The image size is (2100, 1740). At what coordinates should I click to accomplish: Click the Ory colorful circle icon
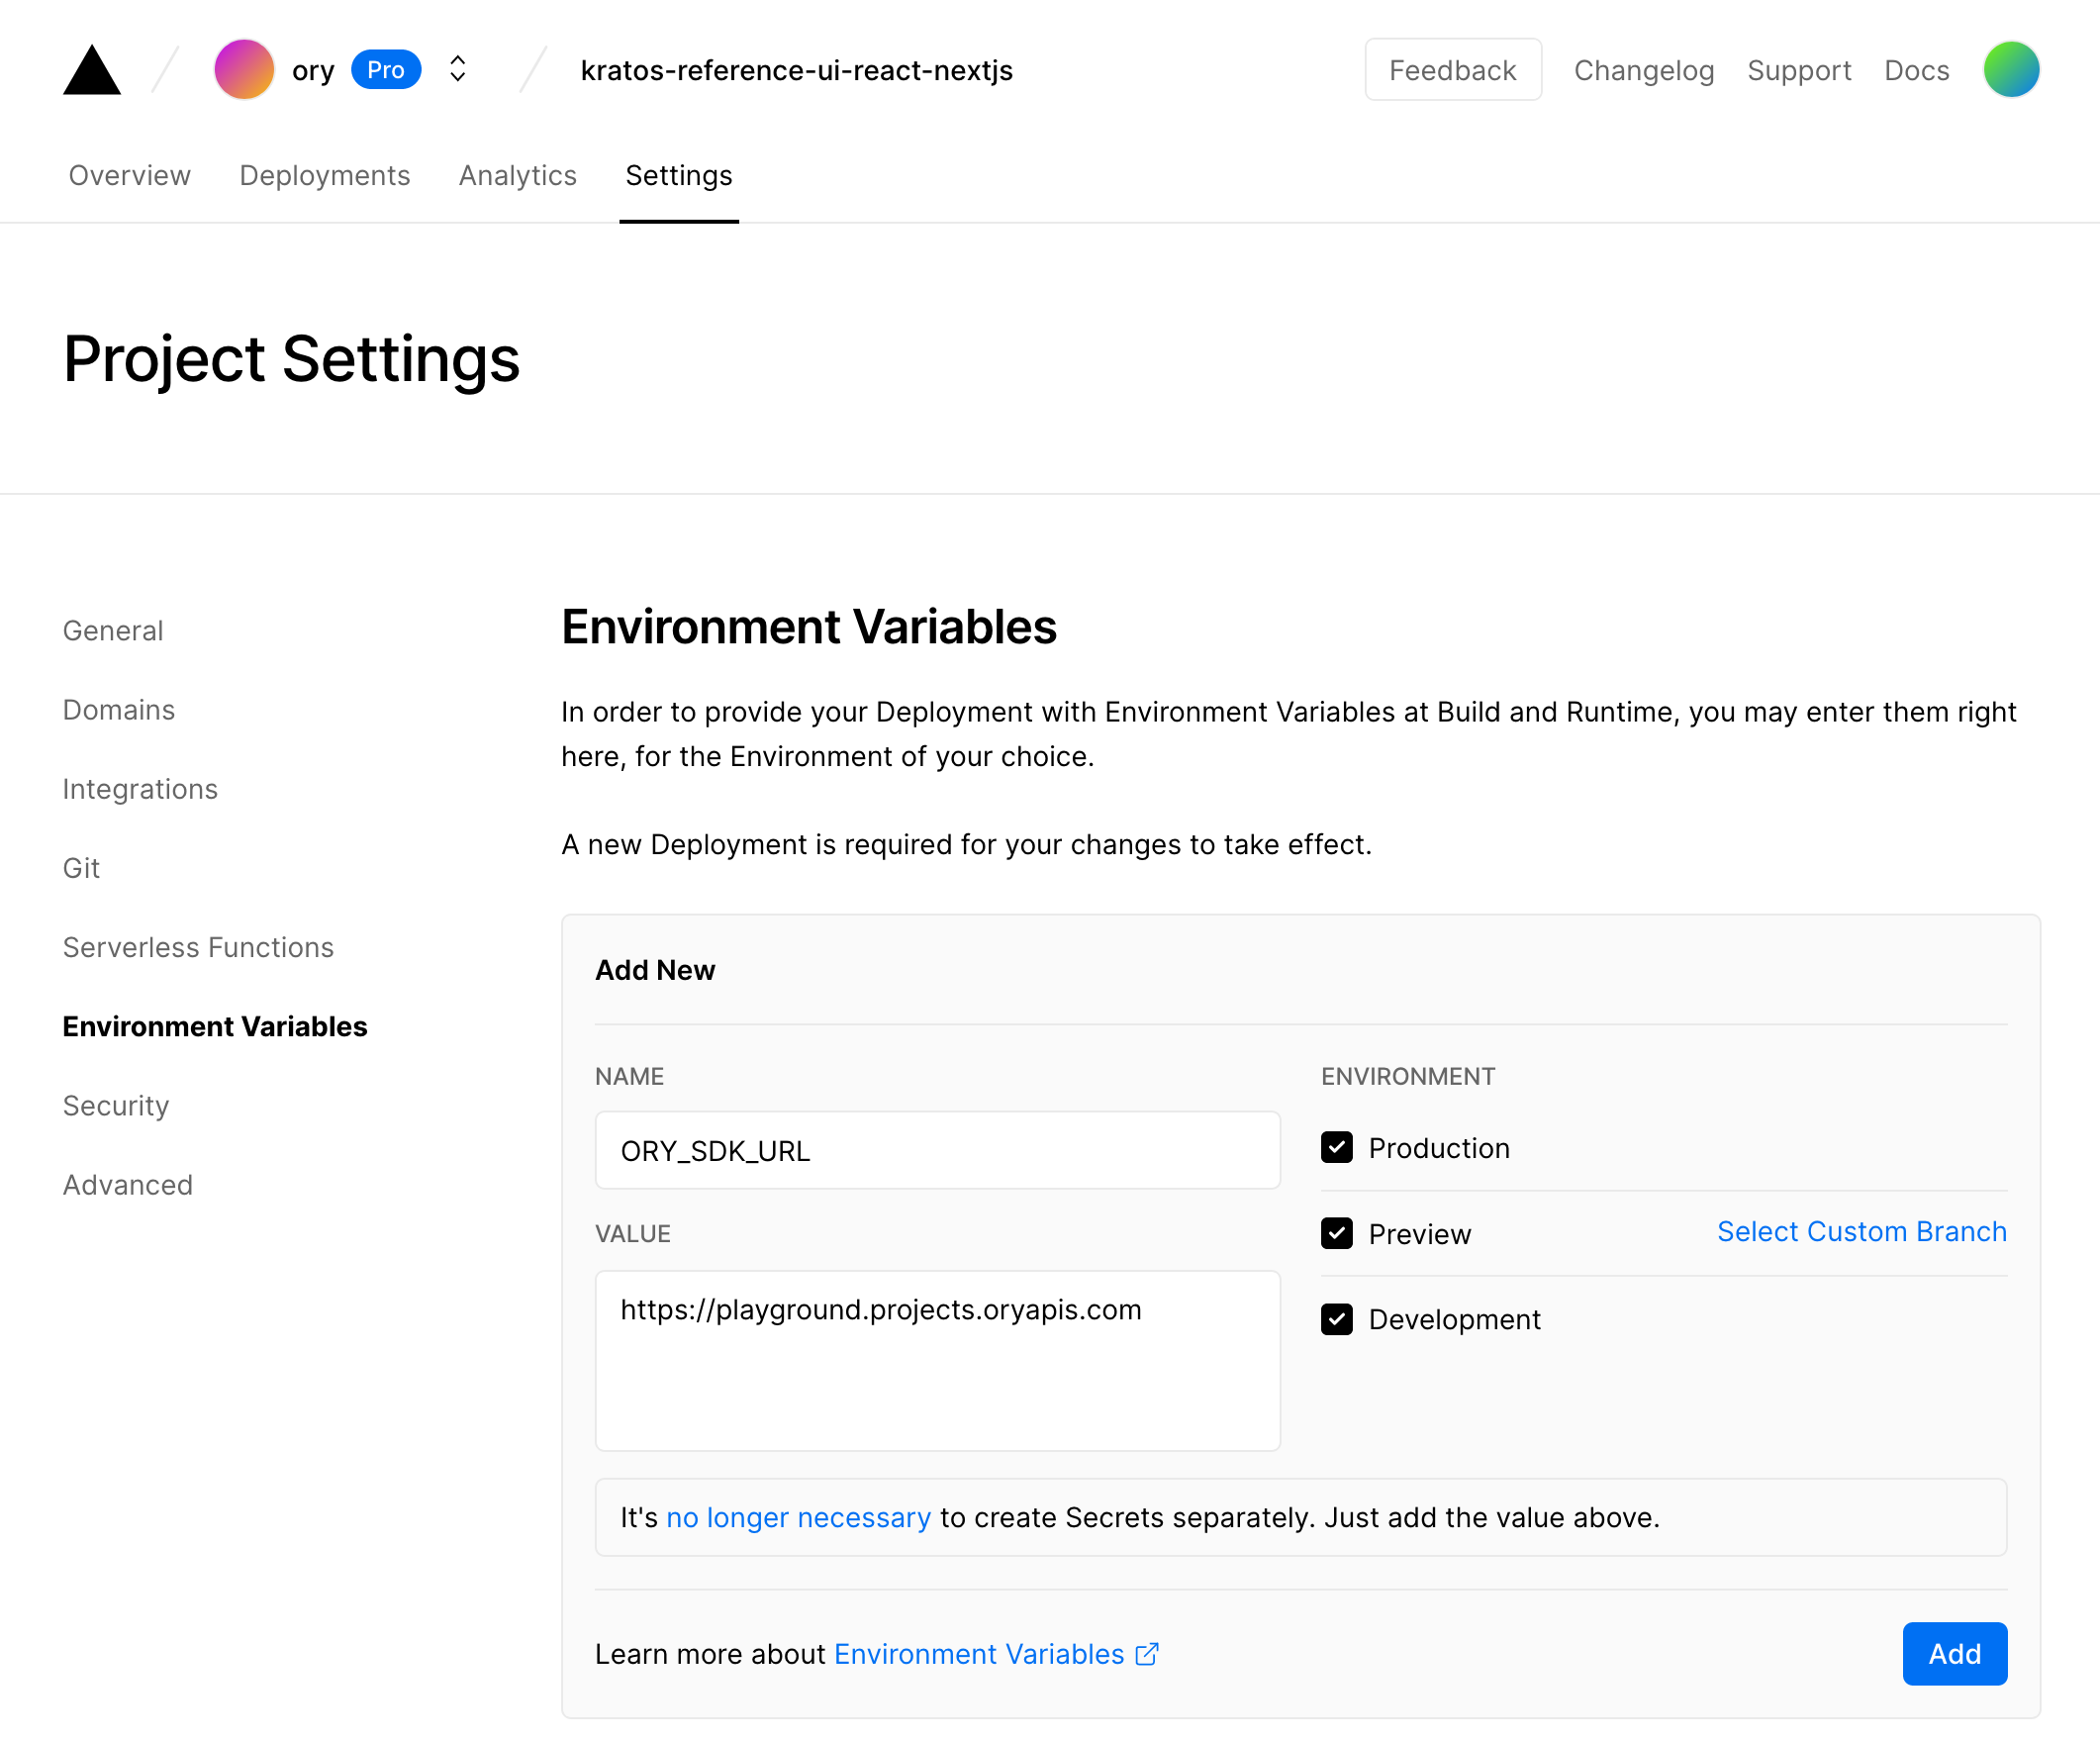[x=244, y=70]
